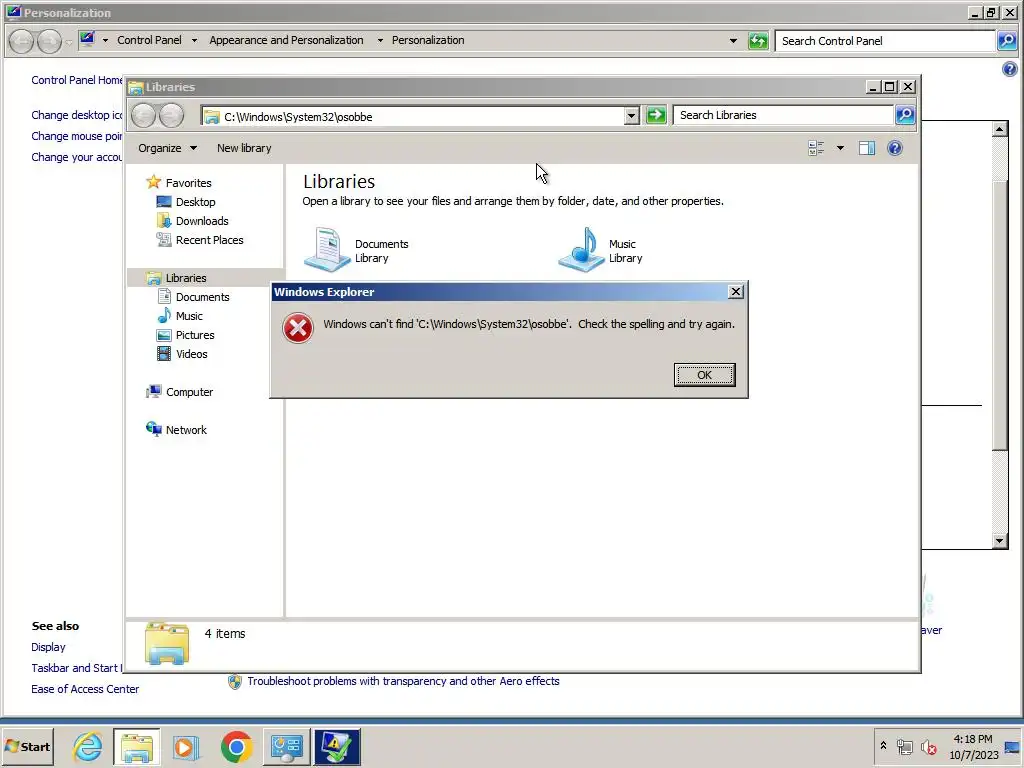The image size is (1024, 768).
Task: Select Pictures under Libraries tree
Action: point(185,334)
